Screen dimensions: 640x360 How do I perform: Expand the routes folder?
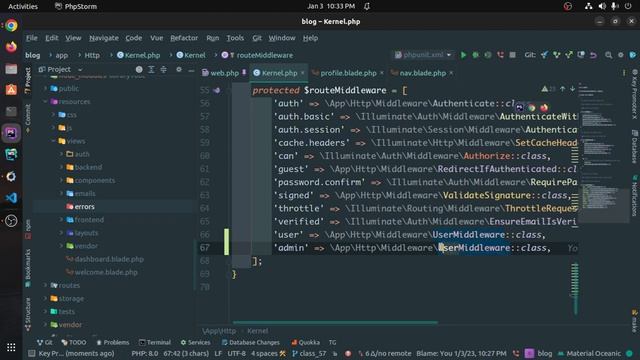pyautogui.click(x=45, y=285)
